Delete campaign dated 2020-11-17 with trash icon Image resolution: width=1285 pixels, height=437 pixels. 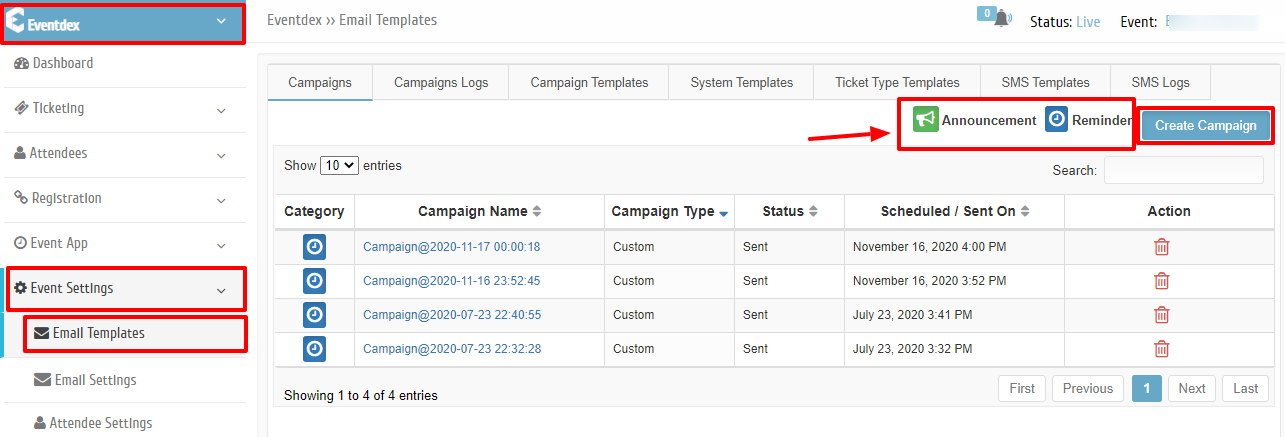1161,247
